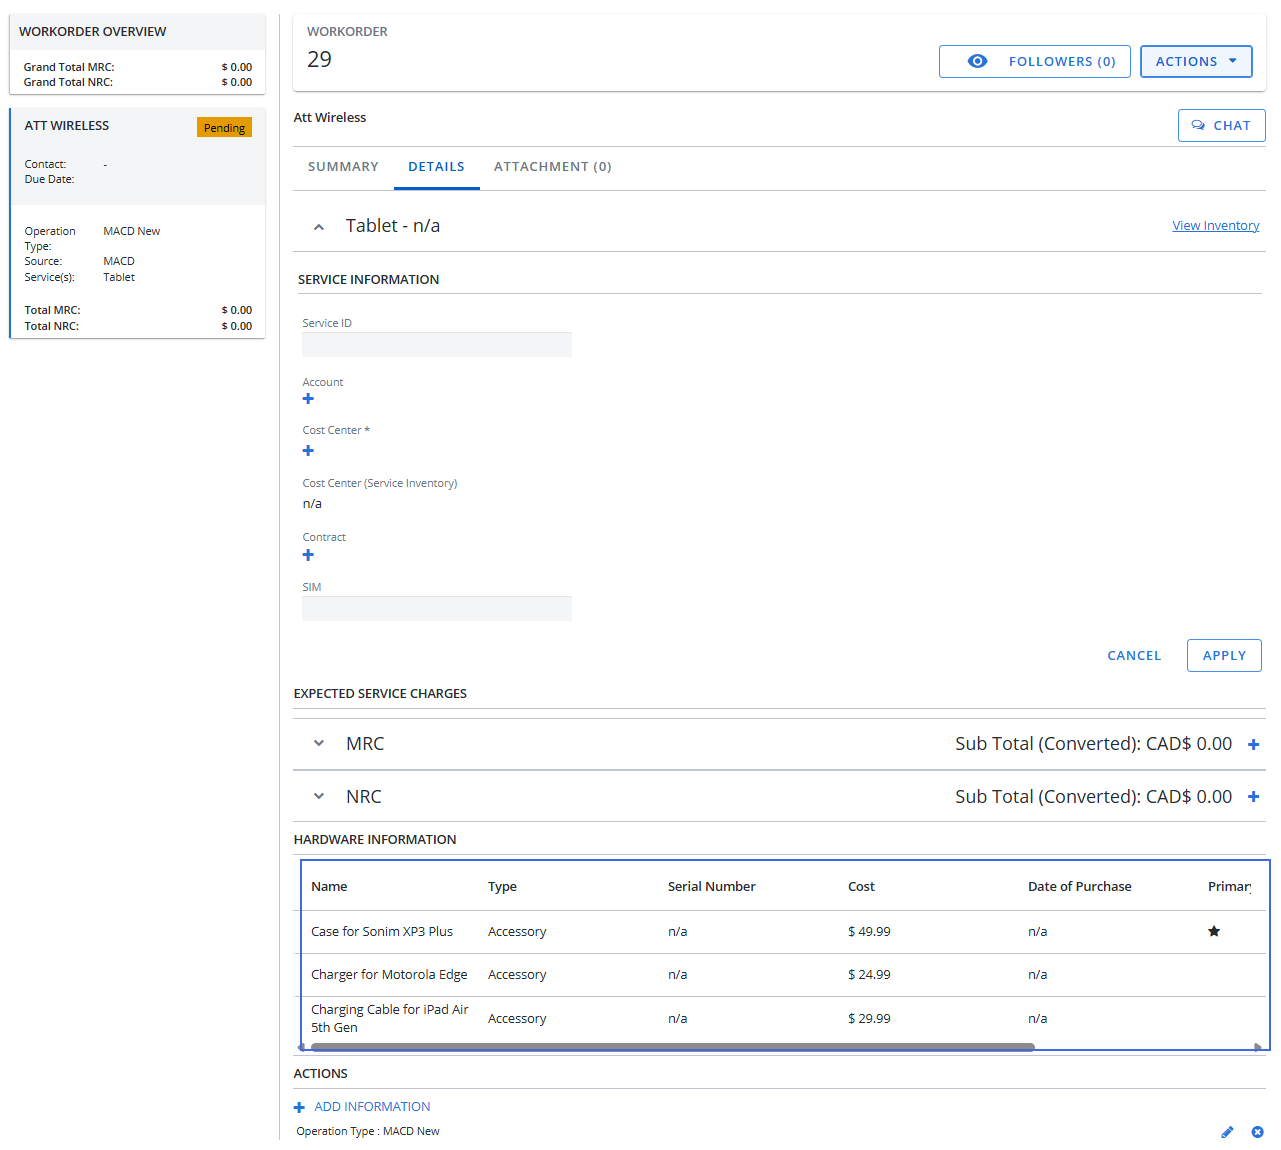
Task: Collapse the Tablet - n/a section
Action: [x=319, y=227]
